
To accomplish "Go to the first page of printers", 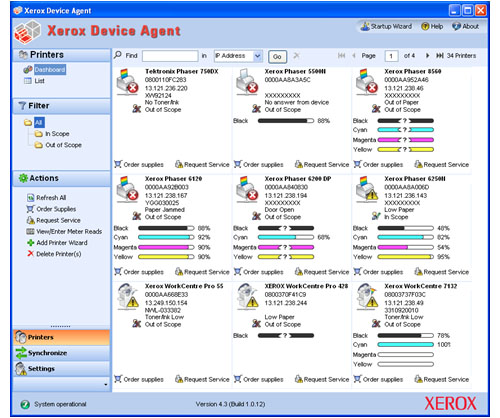I will 341,56.
